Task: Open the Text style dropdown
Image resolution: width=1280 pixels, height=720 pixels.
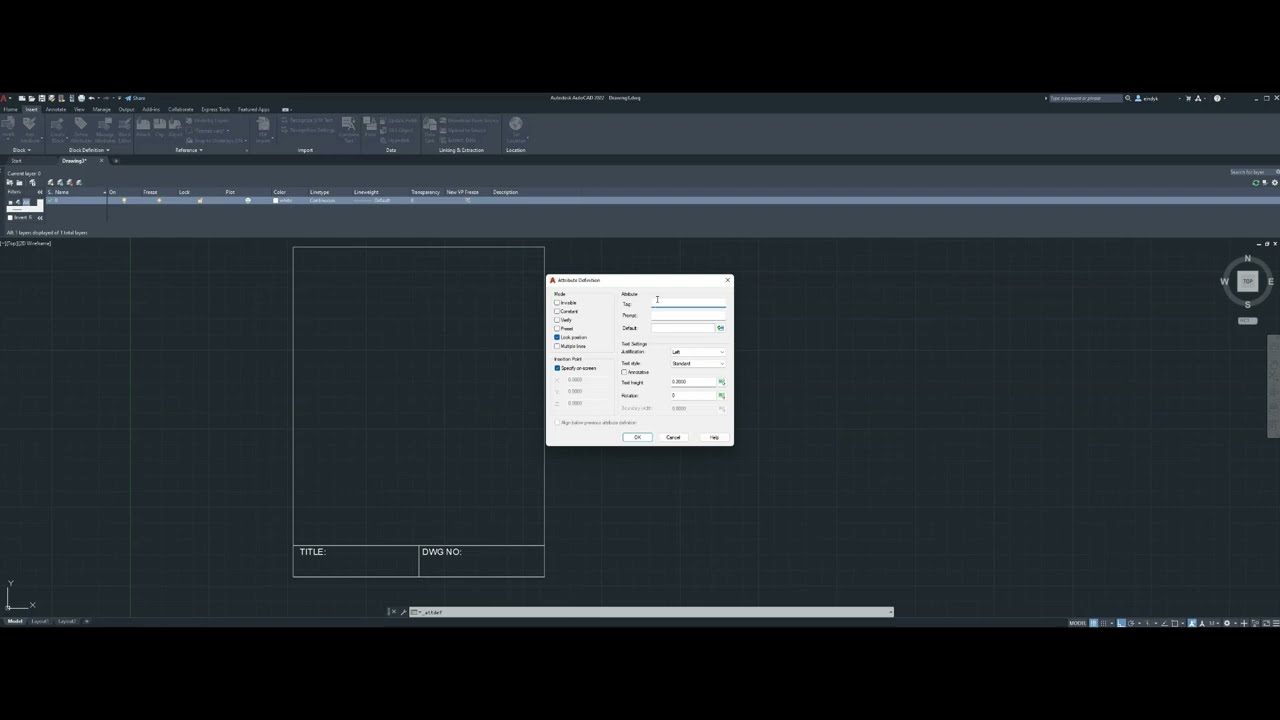Action: [x=698, y=363]
